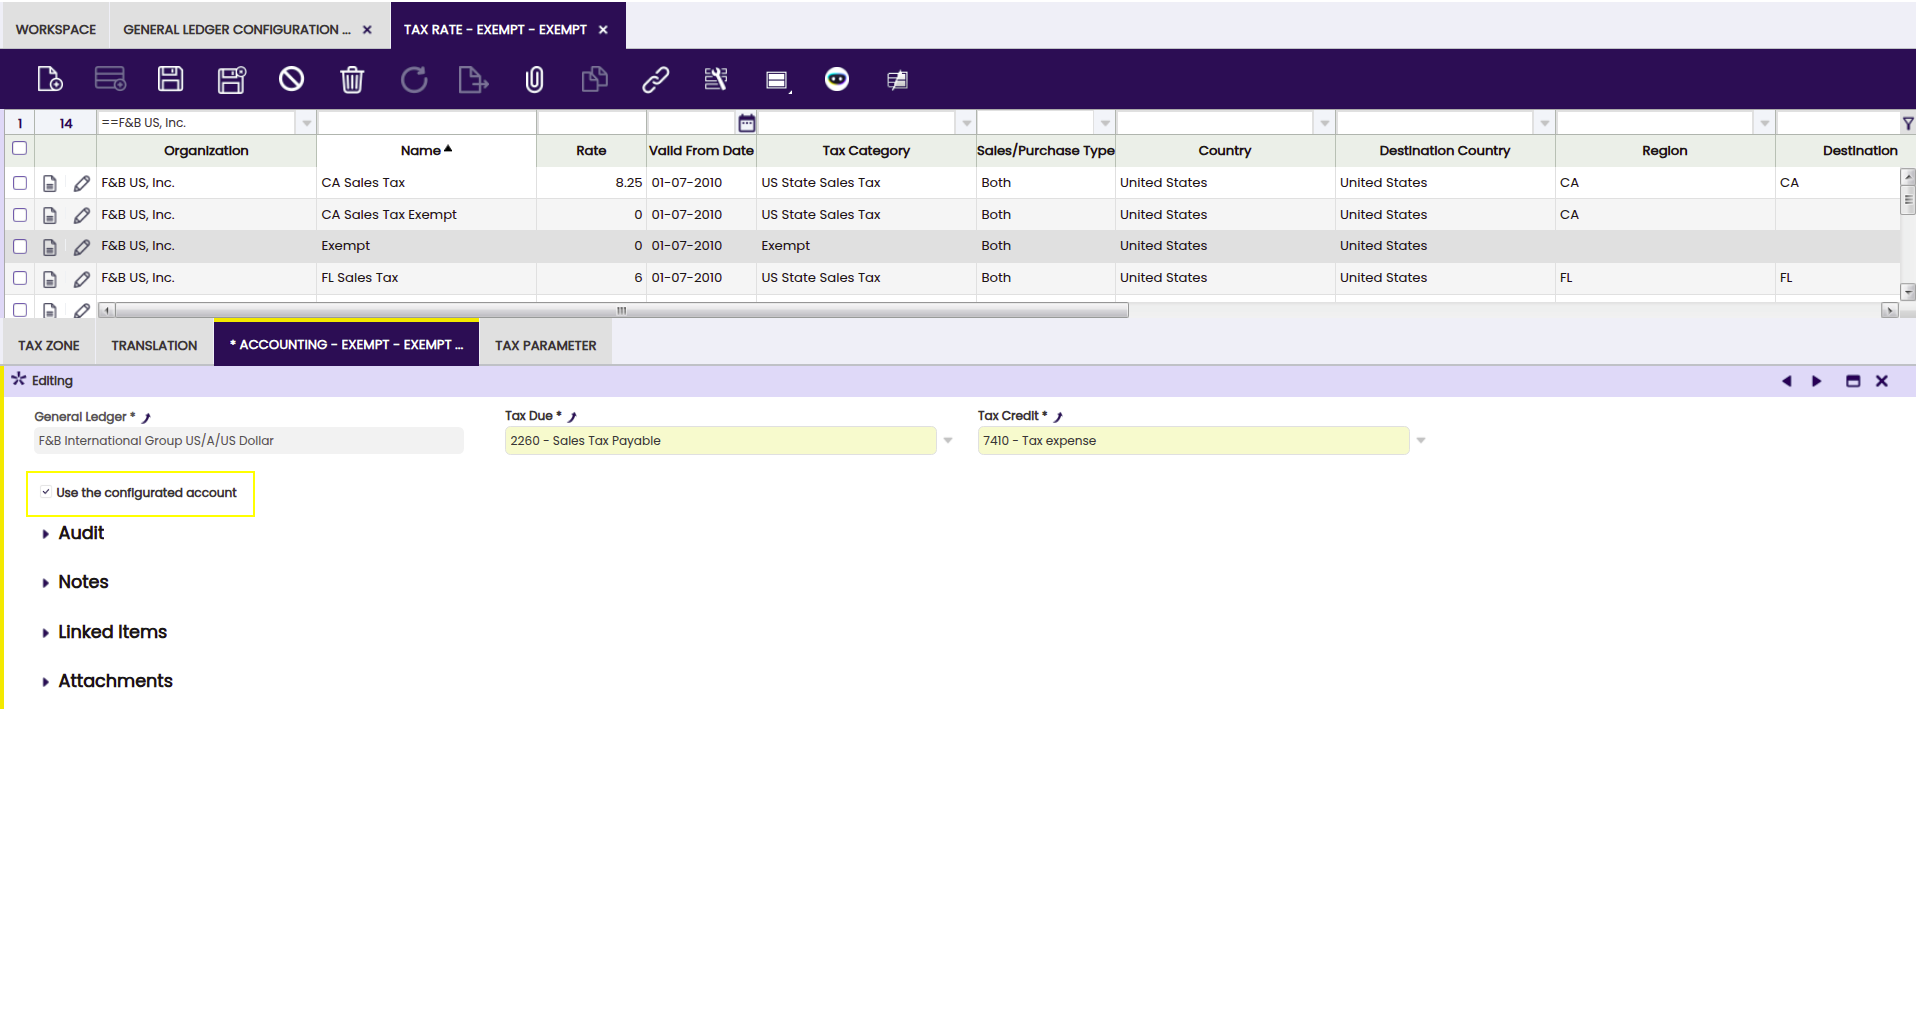
Task: Click the paperclip Attachments icon
Action: click(534, 79)
